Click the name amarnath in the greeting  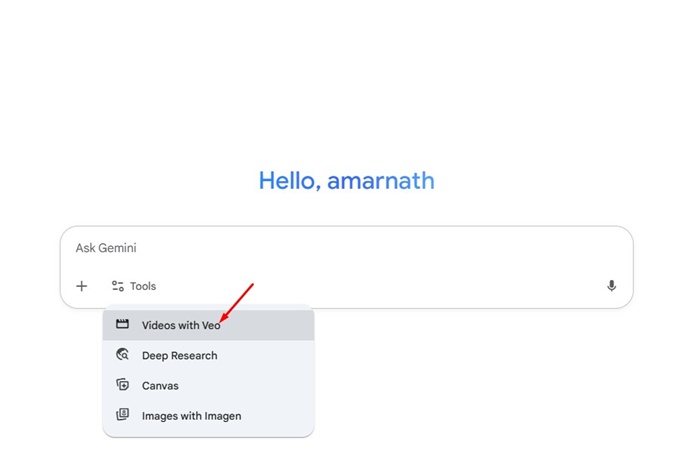[x=381, y=181]
